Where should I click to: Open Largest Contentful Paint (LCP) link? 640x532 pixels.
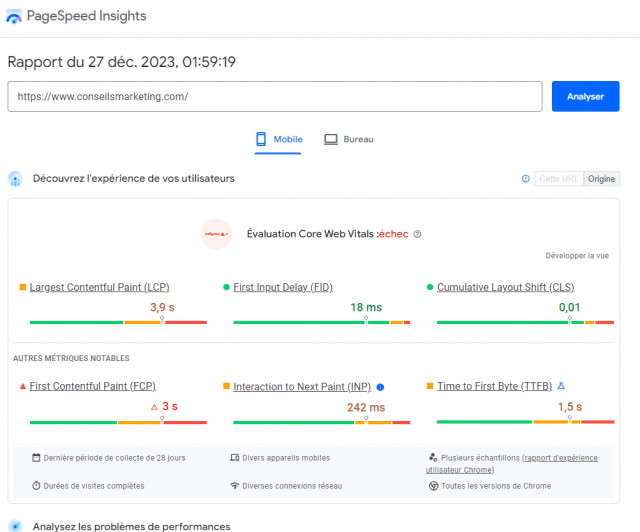tap(99, 287)
